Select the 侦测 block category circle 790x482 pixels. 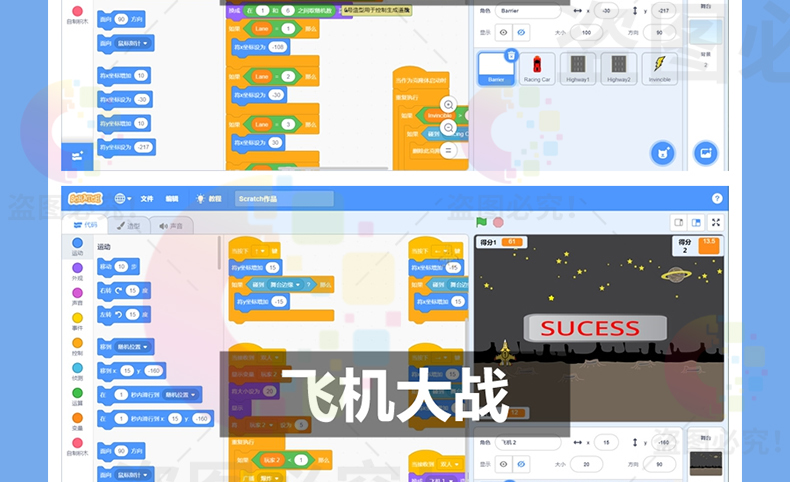pyautogui.click(x=77, y=368)
